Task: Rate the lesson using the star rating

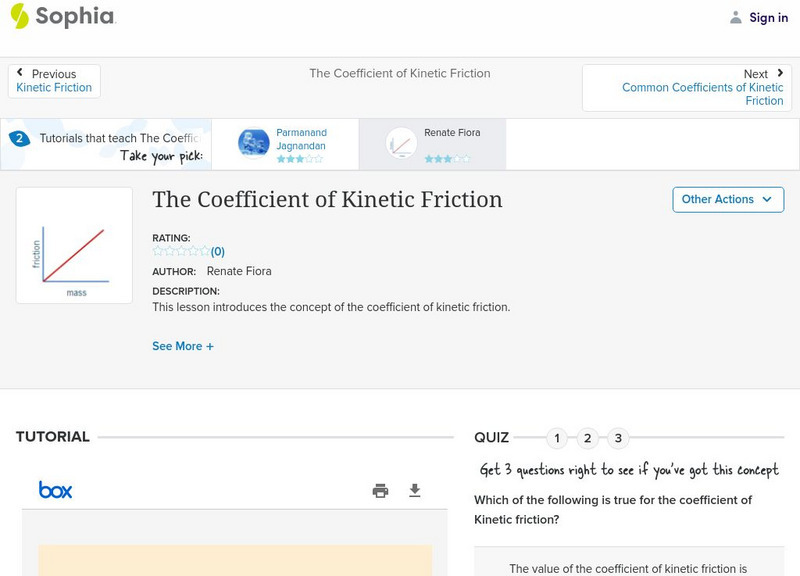Action: (181, 252)
